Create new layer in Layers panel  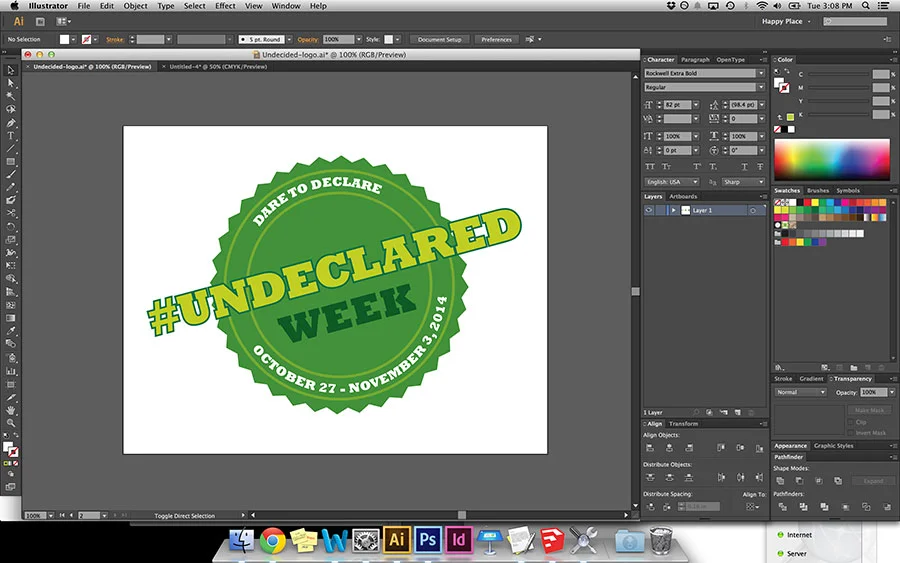tap(738, 413)
